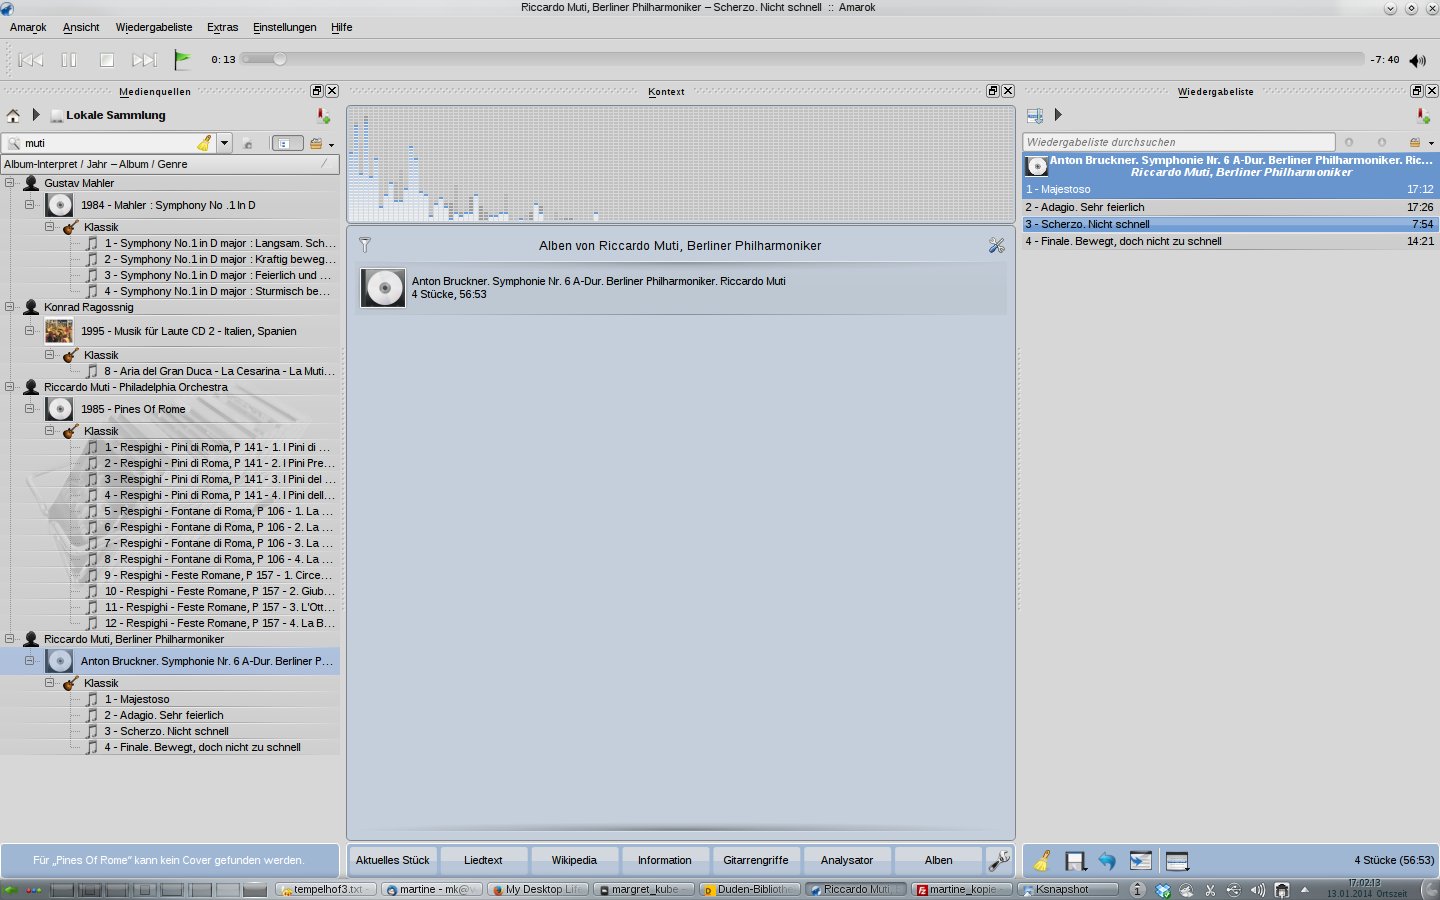Viewport: 1440px width, 900px height.
Task: Click the green flag bookmark icon
Action: point(182,60)
